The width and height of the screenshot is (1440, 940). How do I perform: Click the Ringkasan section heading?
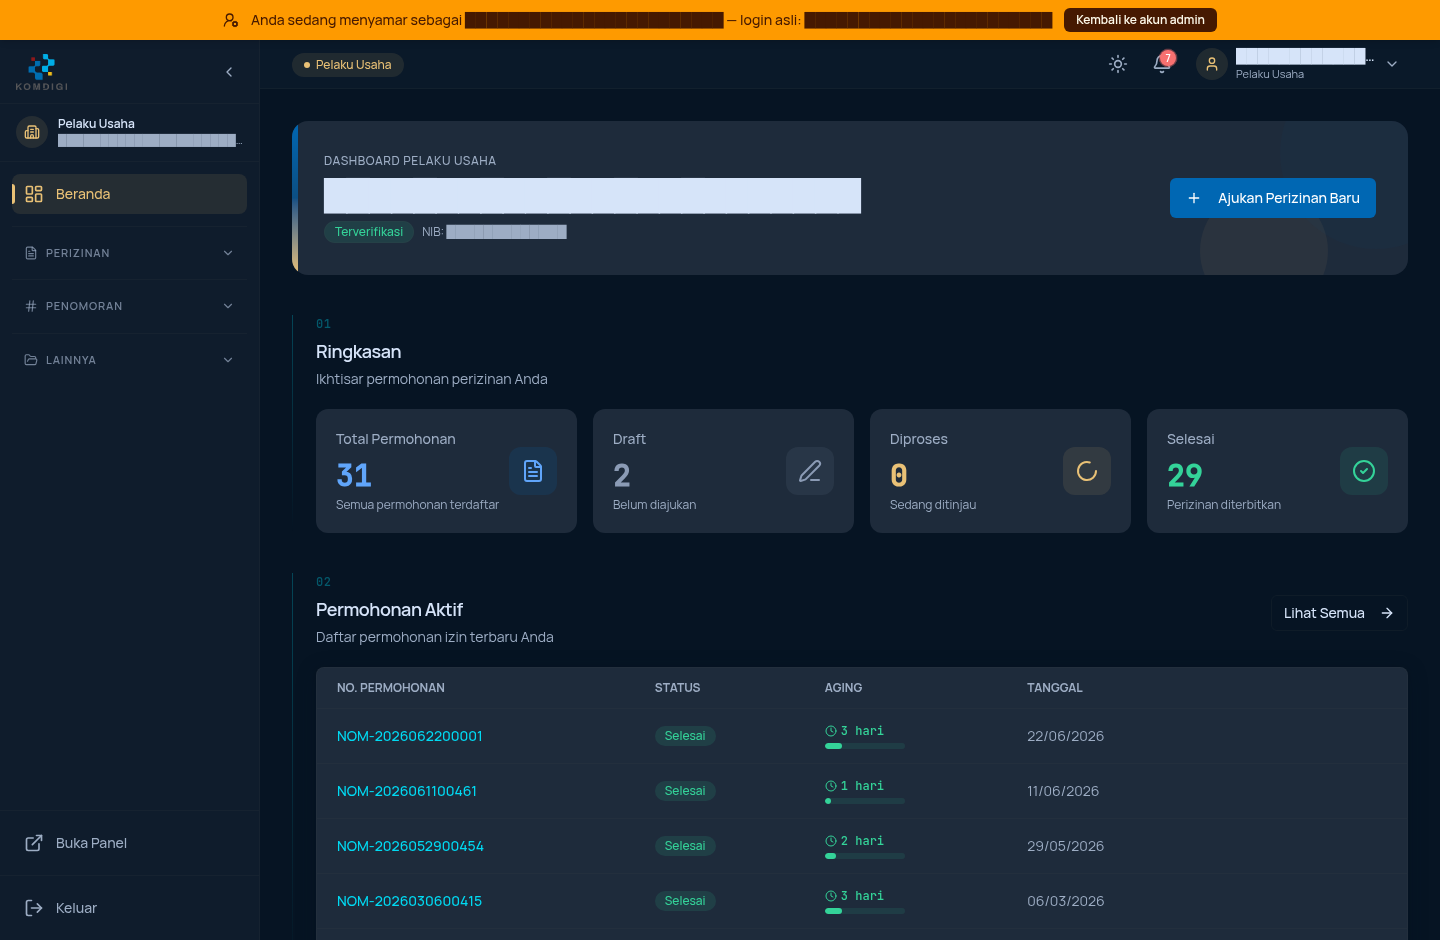point(358,352)
